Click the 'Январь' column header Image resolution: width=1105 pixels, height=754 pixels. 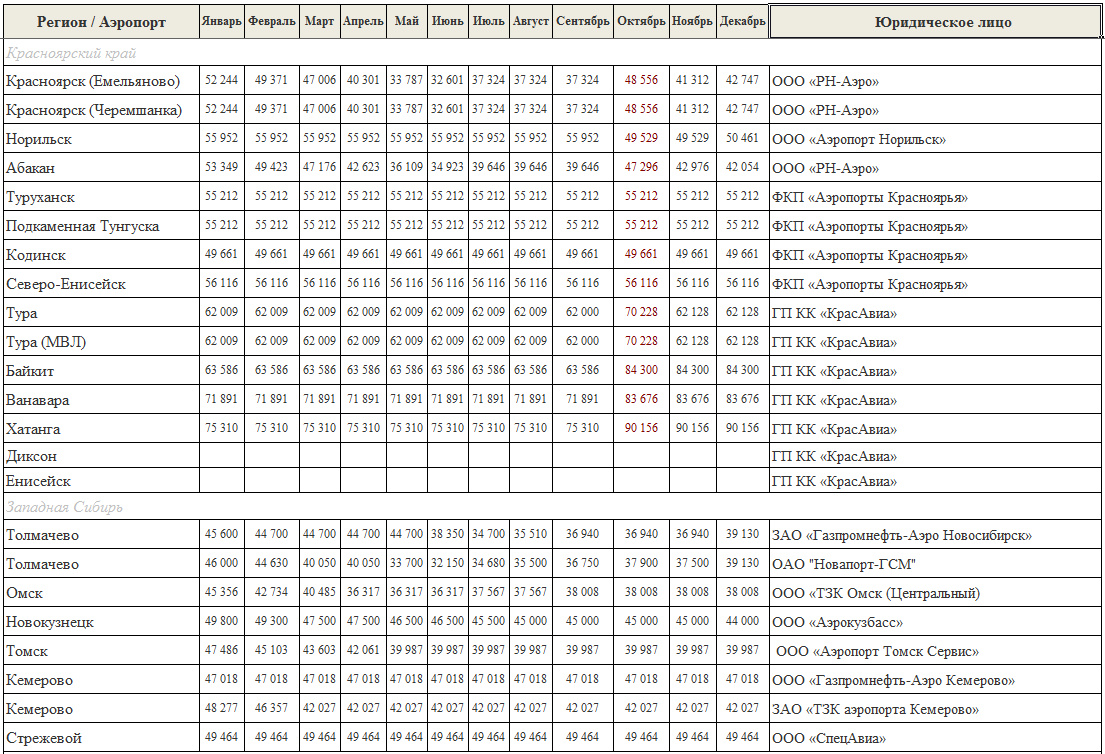(221, 21)
